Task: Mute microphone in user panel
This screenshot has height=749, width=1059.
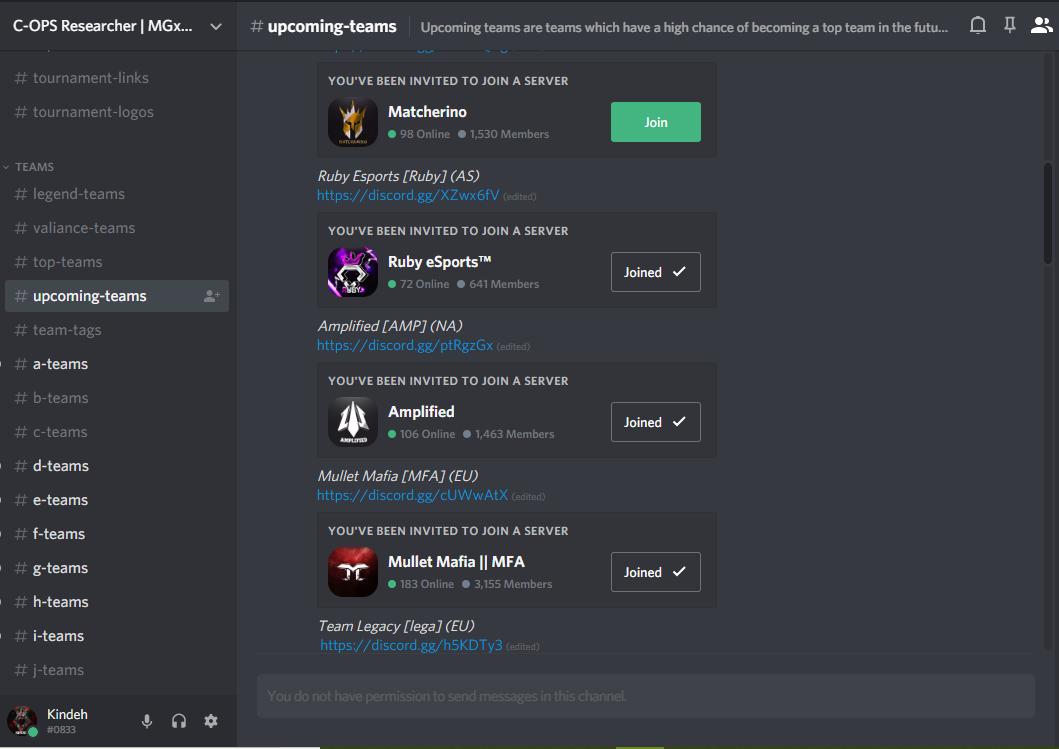Action: point(147,721)
